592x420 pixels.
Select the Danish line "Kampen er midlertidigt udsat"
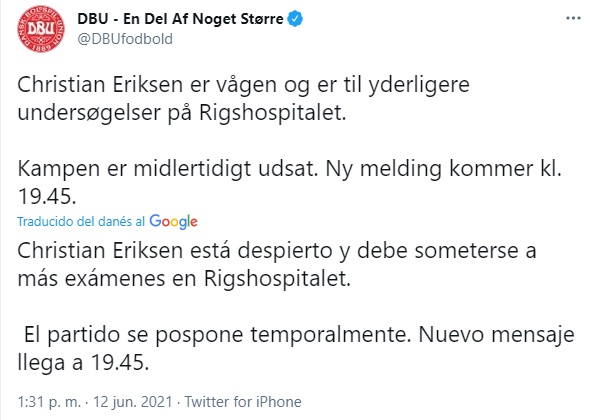[167, 169]
